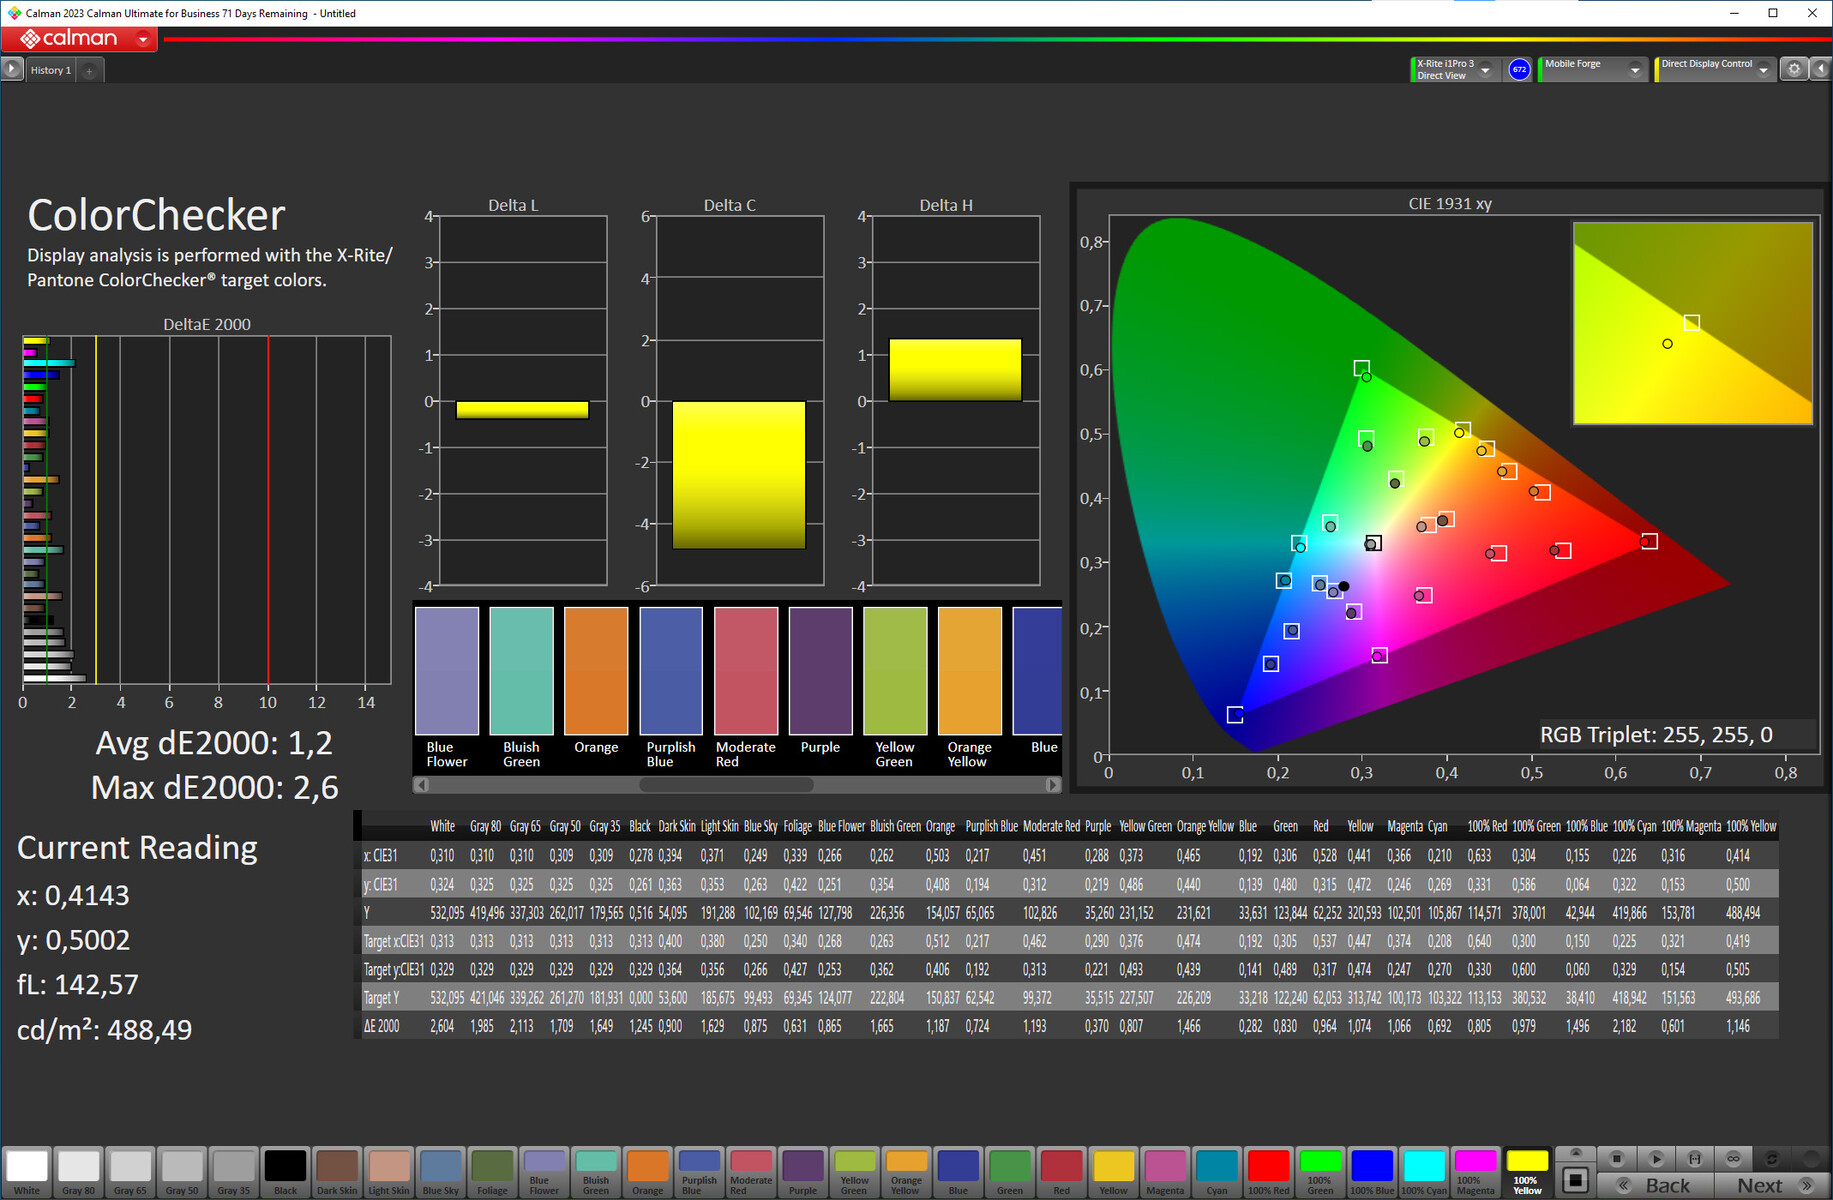This screenshot has width=1833, height=1200.
Task: Expand the X-Rite i1Pro 3 meter dropdown
Action: [x=1485, y=69]
